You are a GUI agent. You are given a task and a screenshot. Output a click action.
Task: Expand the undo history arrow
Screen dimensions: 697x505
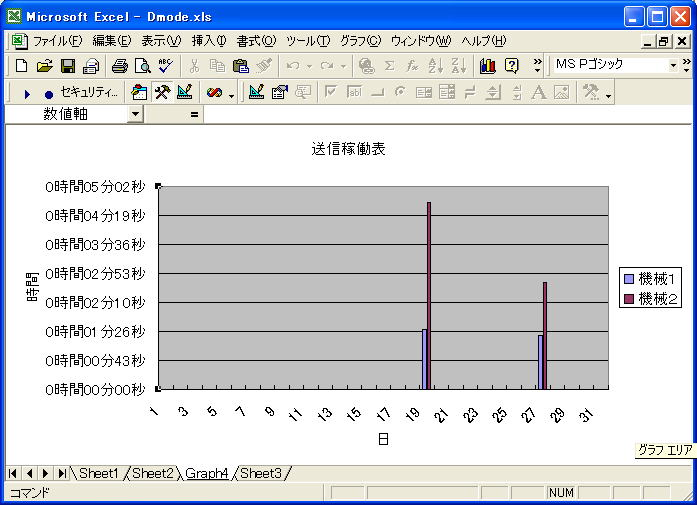coord(309,66)
